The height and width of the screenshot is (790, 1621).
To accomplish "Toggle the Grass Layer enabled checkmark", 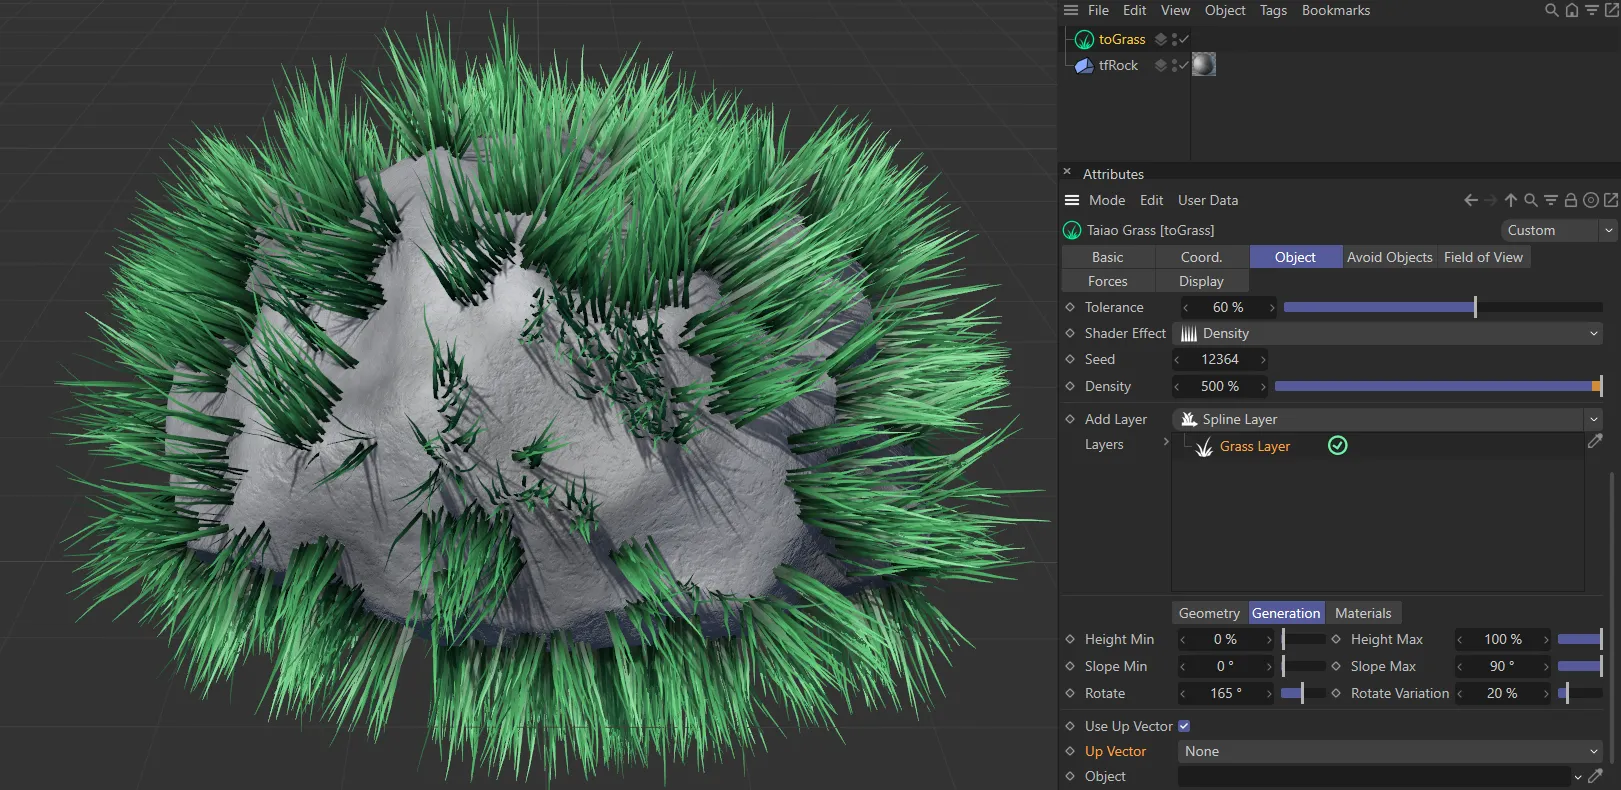I will (1337, 446).
